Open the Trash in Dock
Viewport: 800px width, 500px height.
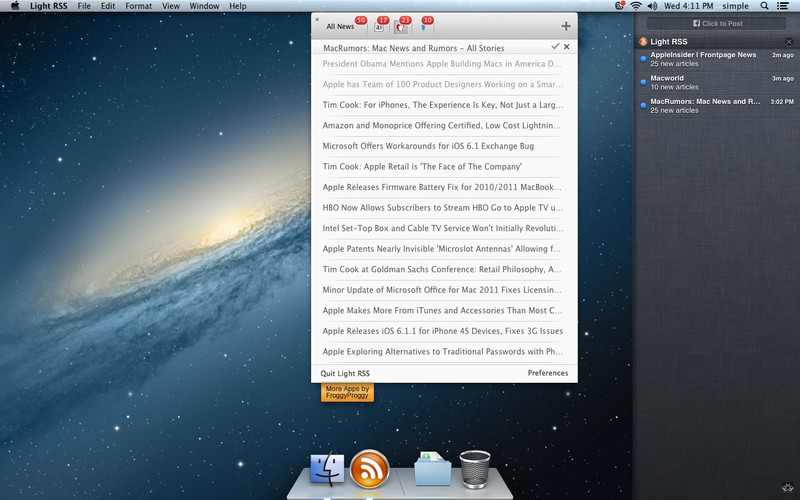click(x=475, y=469)
